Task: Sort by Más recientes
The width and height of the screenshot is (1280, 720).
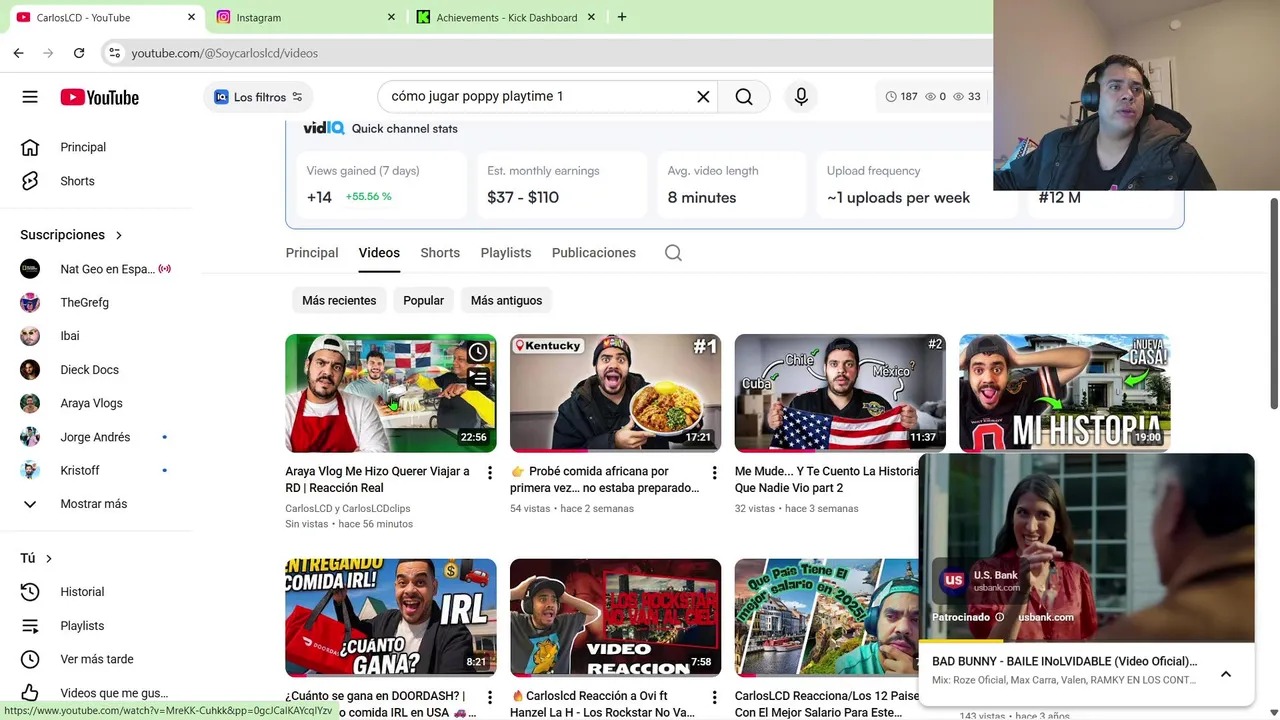Action: pos(339,300)
